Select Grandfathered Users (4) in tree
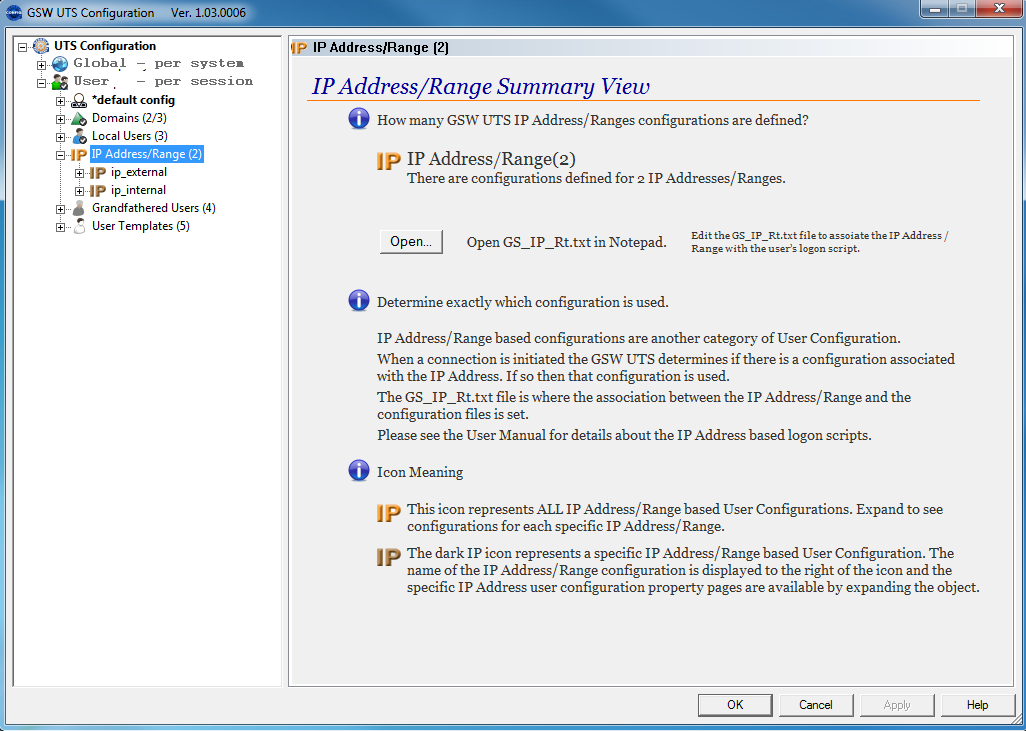The height and width of the screenshot is (731, 1026). pyautogui.click(x=153, y=208)
